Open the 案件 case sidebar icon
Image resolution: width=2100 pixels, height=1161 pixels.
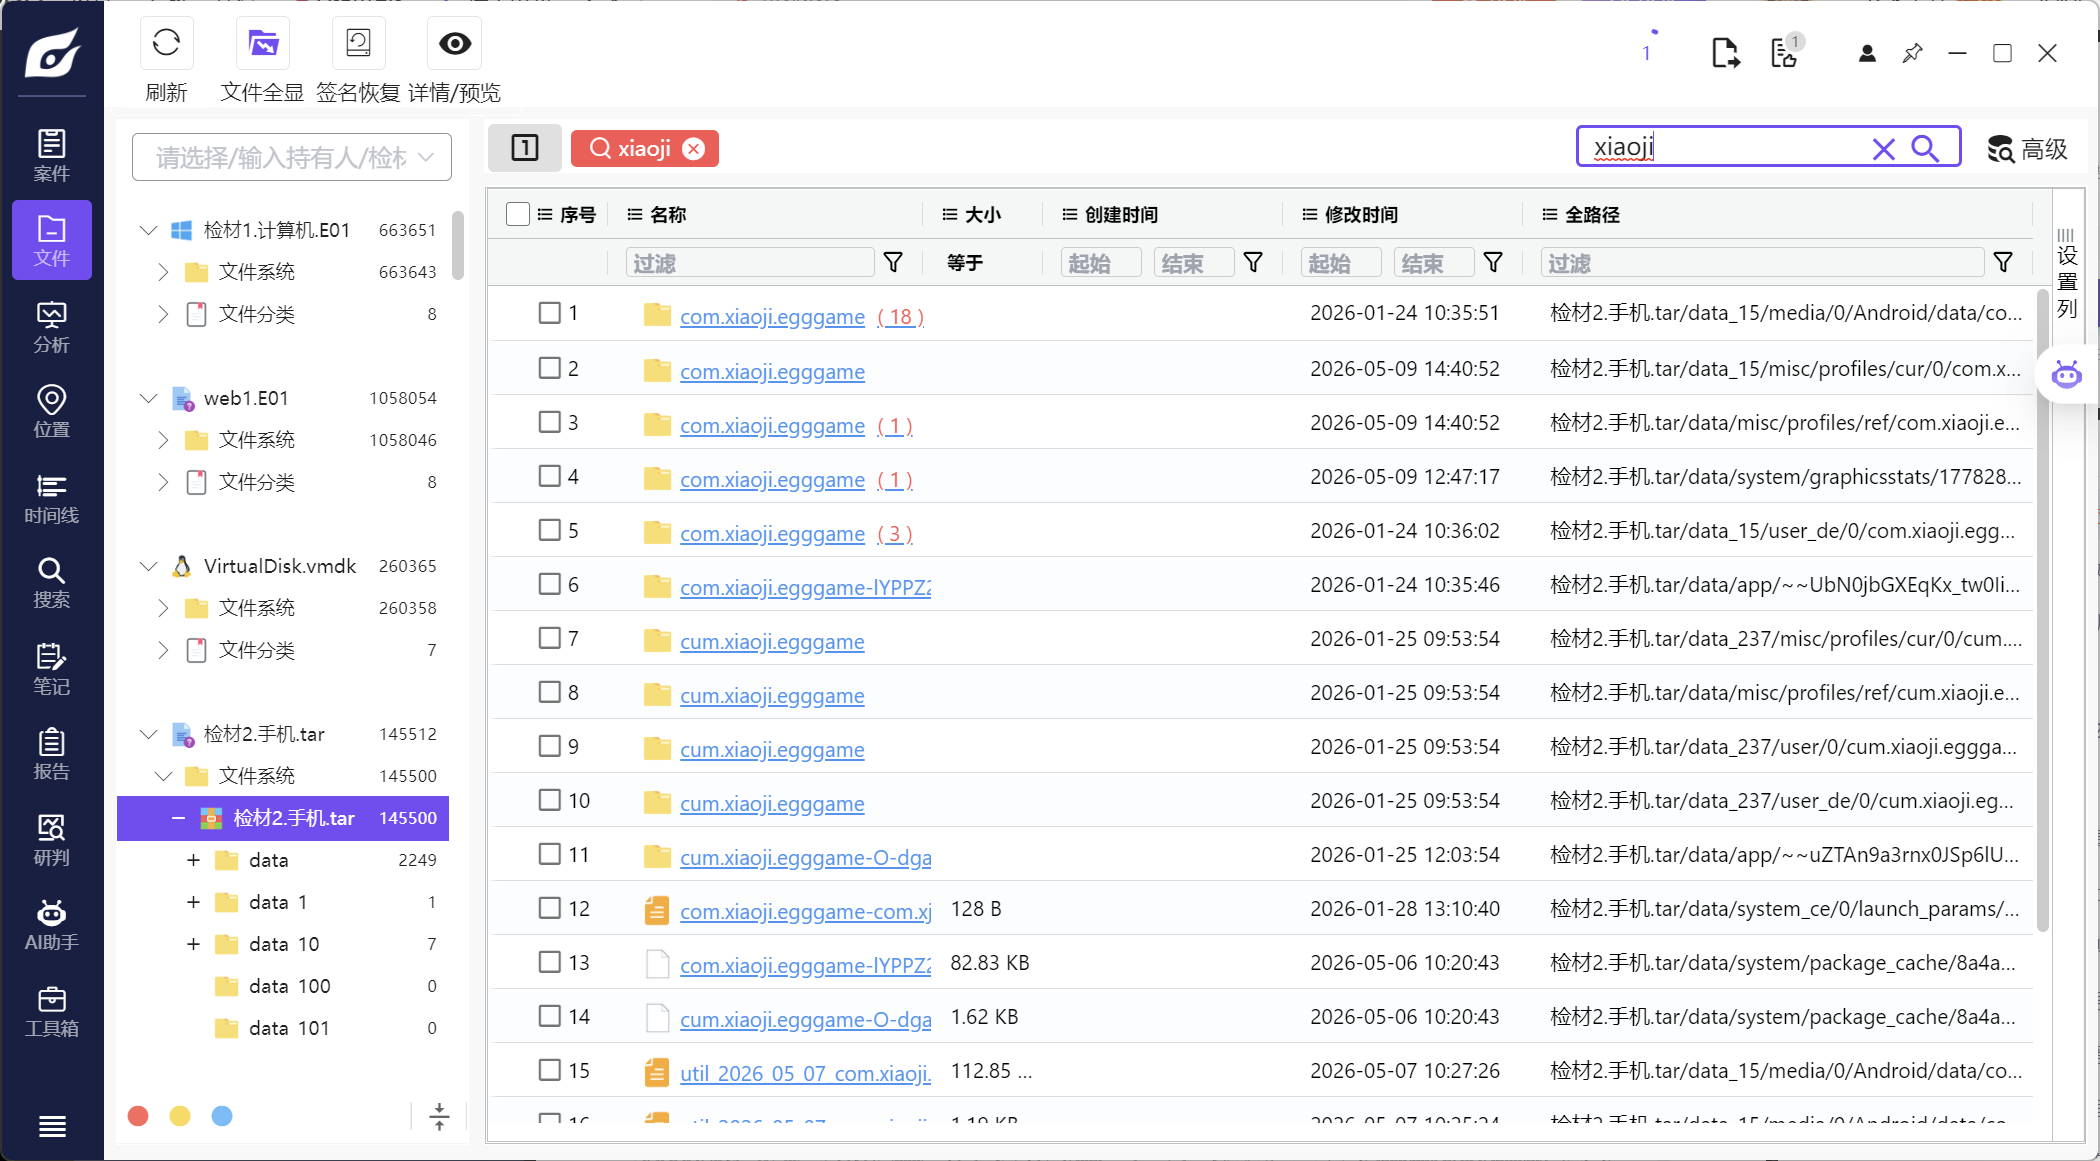click(52, 155)
